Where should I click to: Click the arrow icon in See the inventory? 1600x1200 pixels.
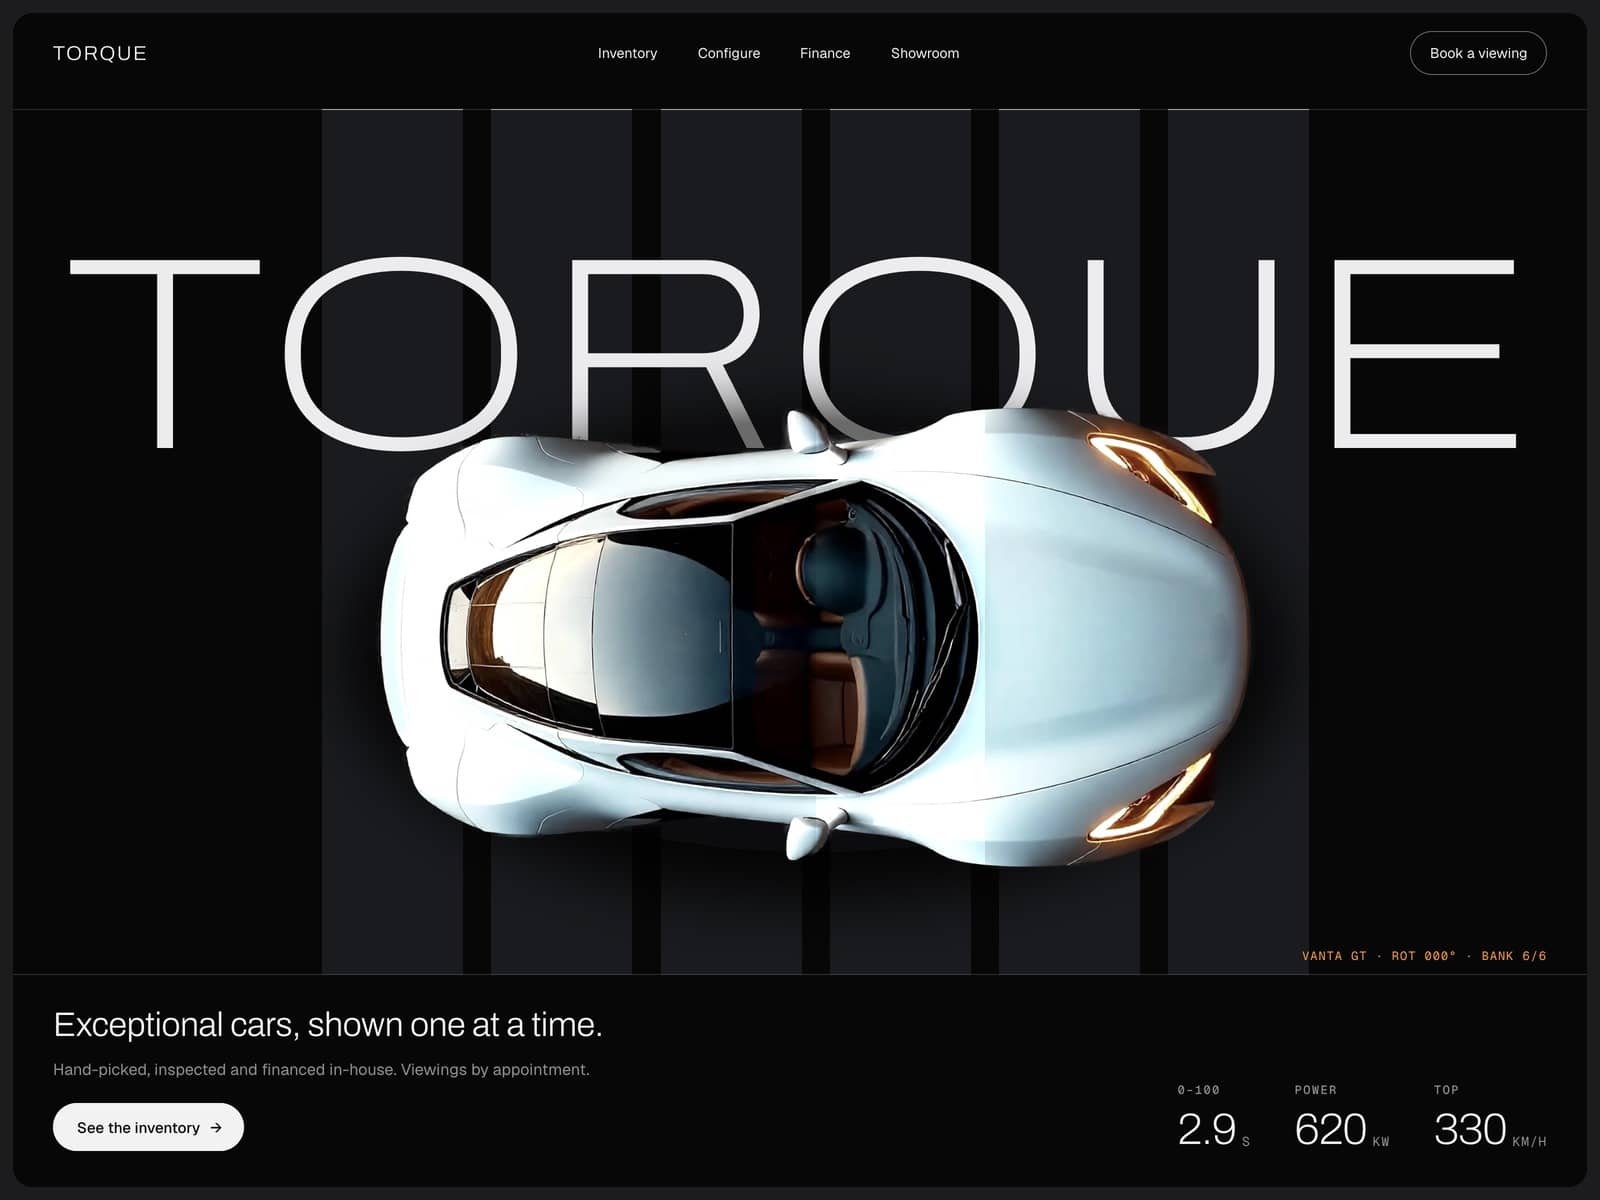click(216, 1127)
